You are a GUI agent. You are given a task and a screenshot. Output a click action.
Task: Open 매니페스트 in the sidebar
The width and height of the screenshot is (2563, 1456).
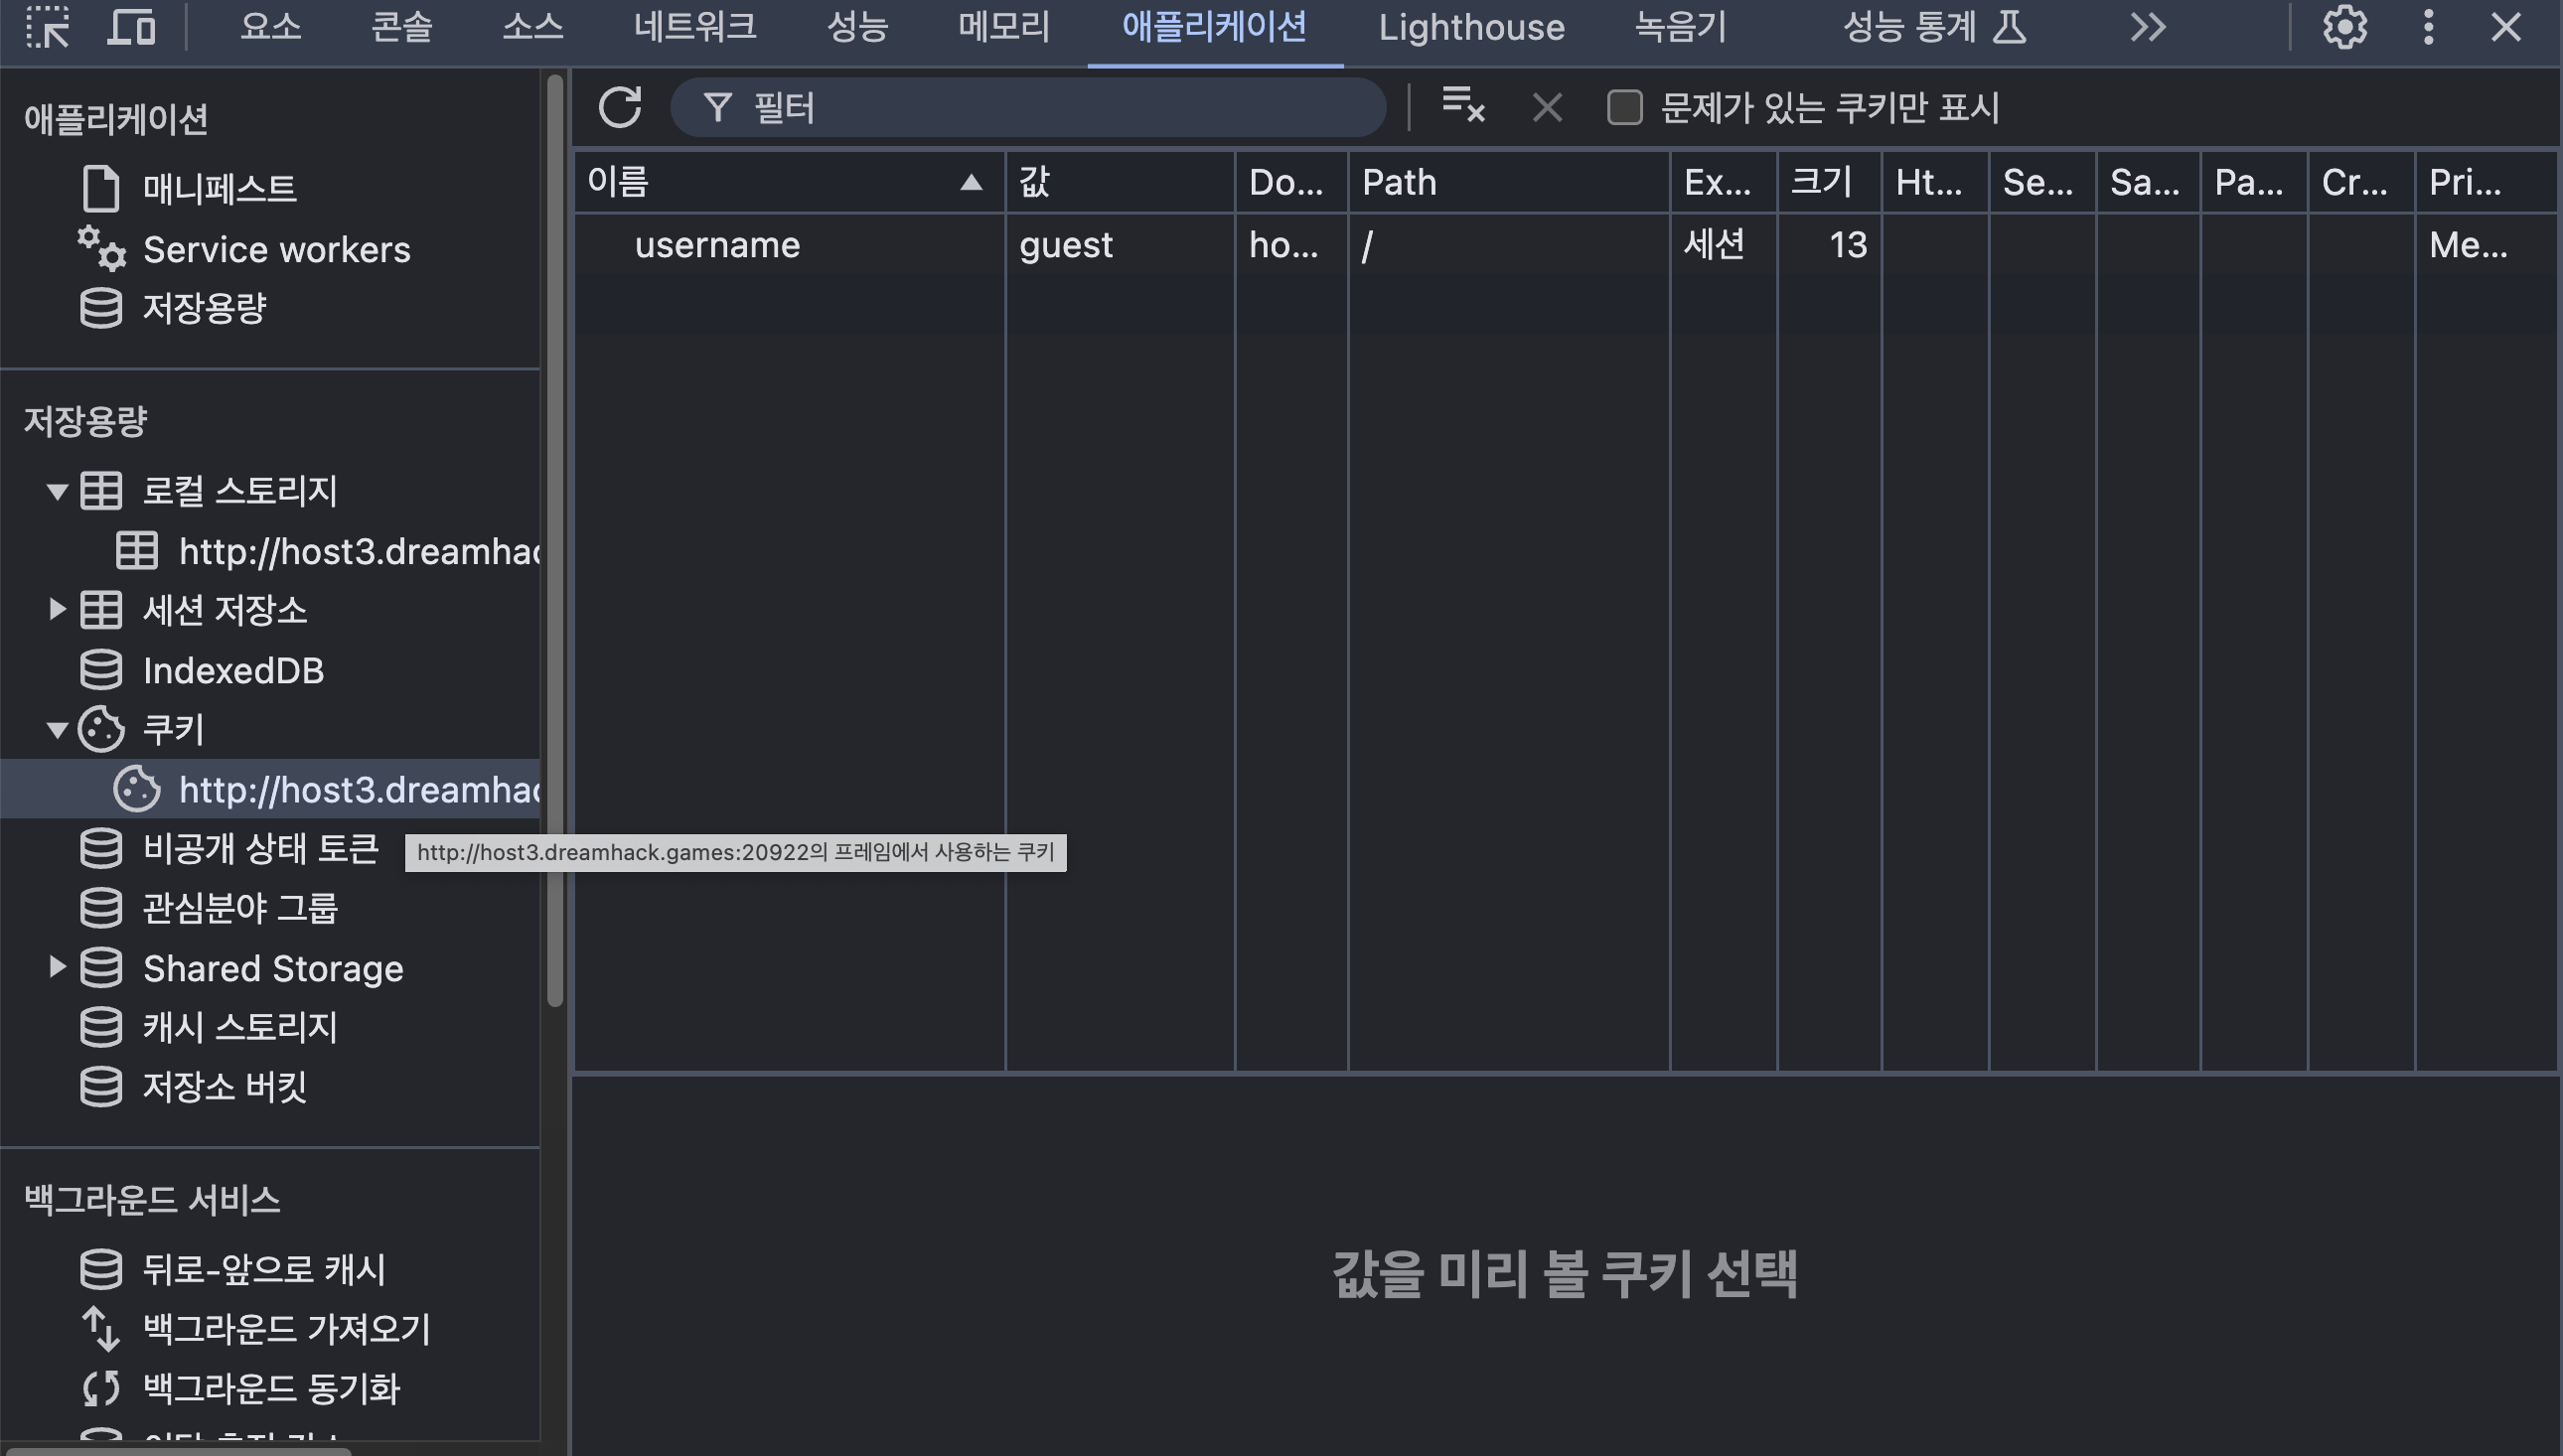coord(219,188)
